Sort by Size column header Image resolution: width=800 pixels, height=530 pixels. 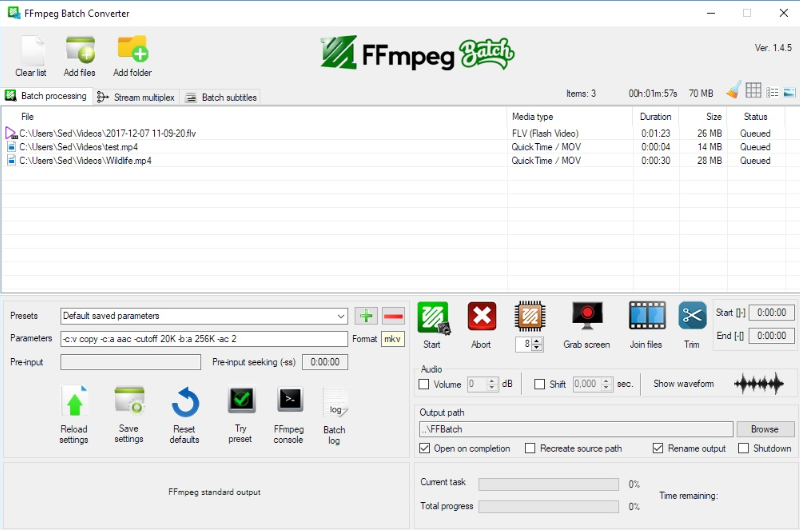pos(713,117)
